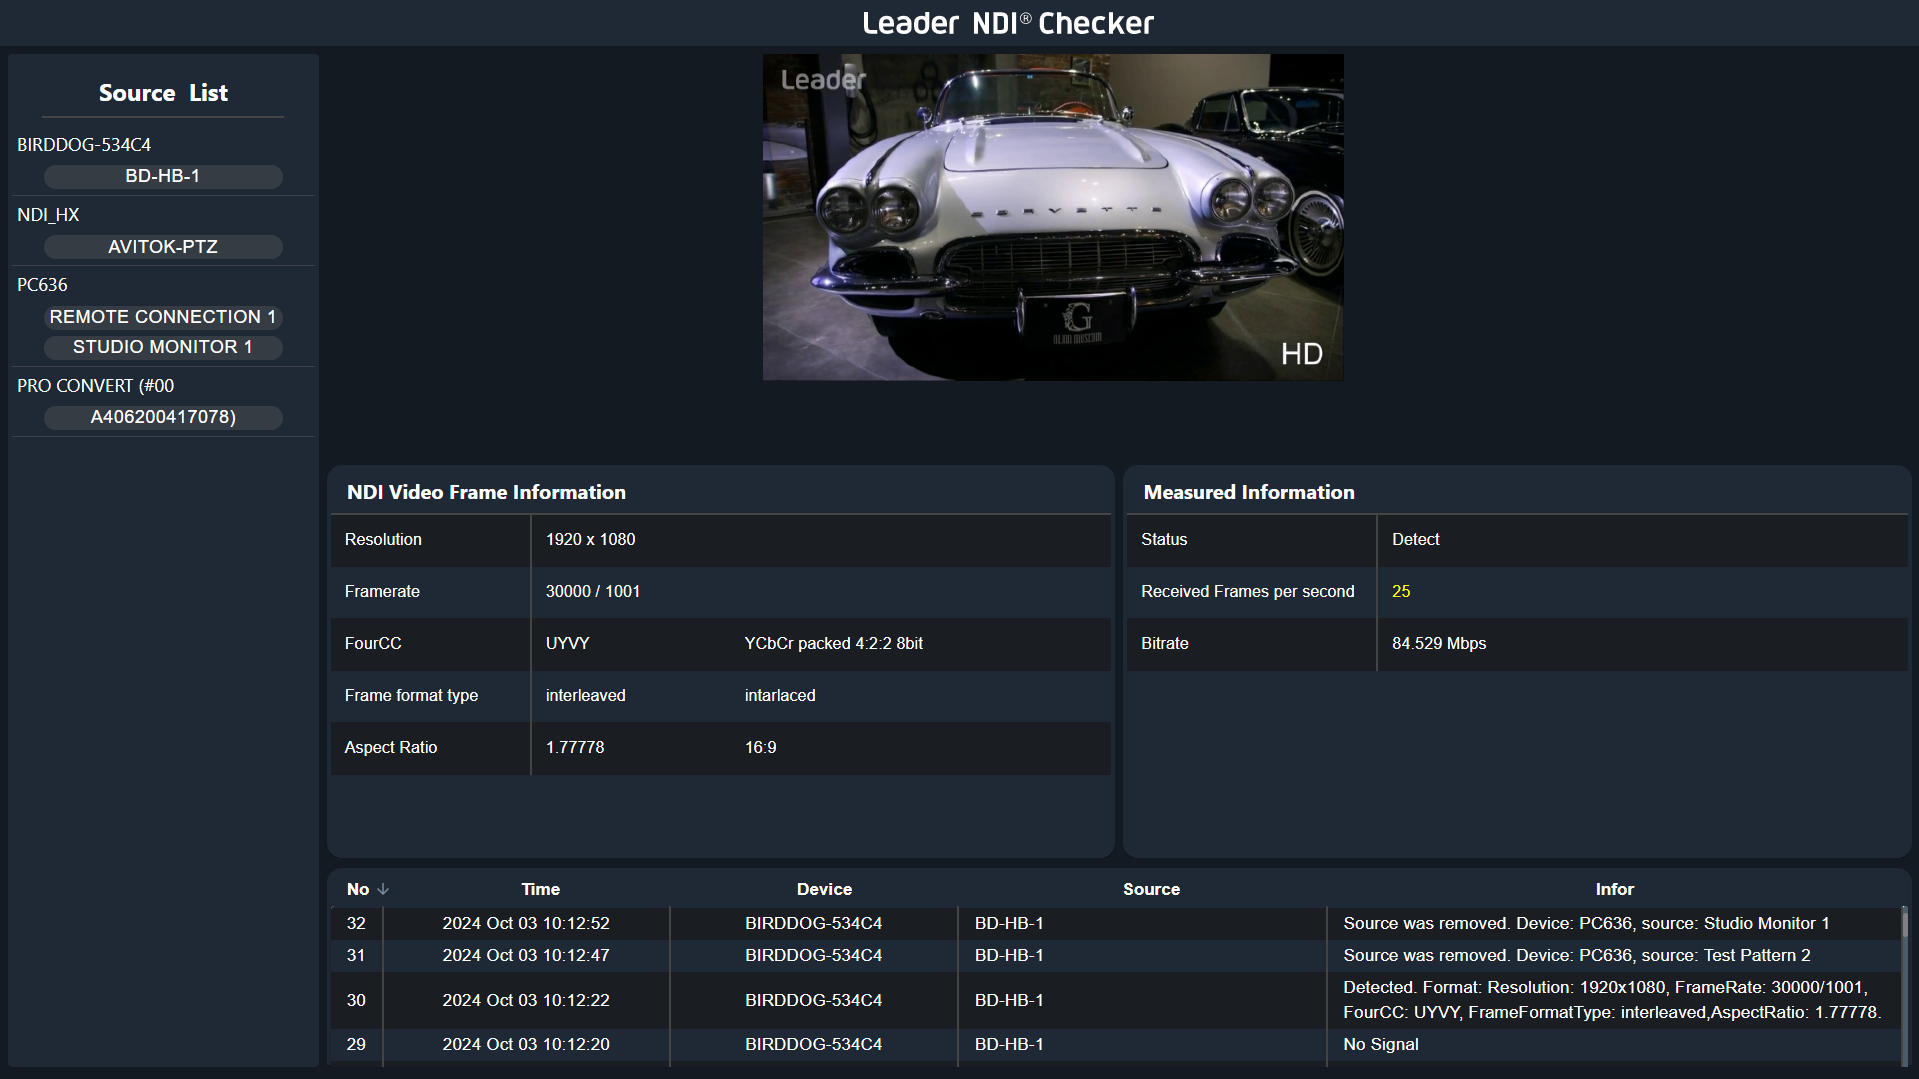Click the Source List title
This screenshot has height=1079, width=1919.
163,93
